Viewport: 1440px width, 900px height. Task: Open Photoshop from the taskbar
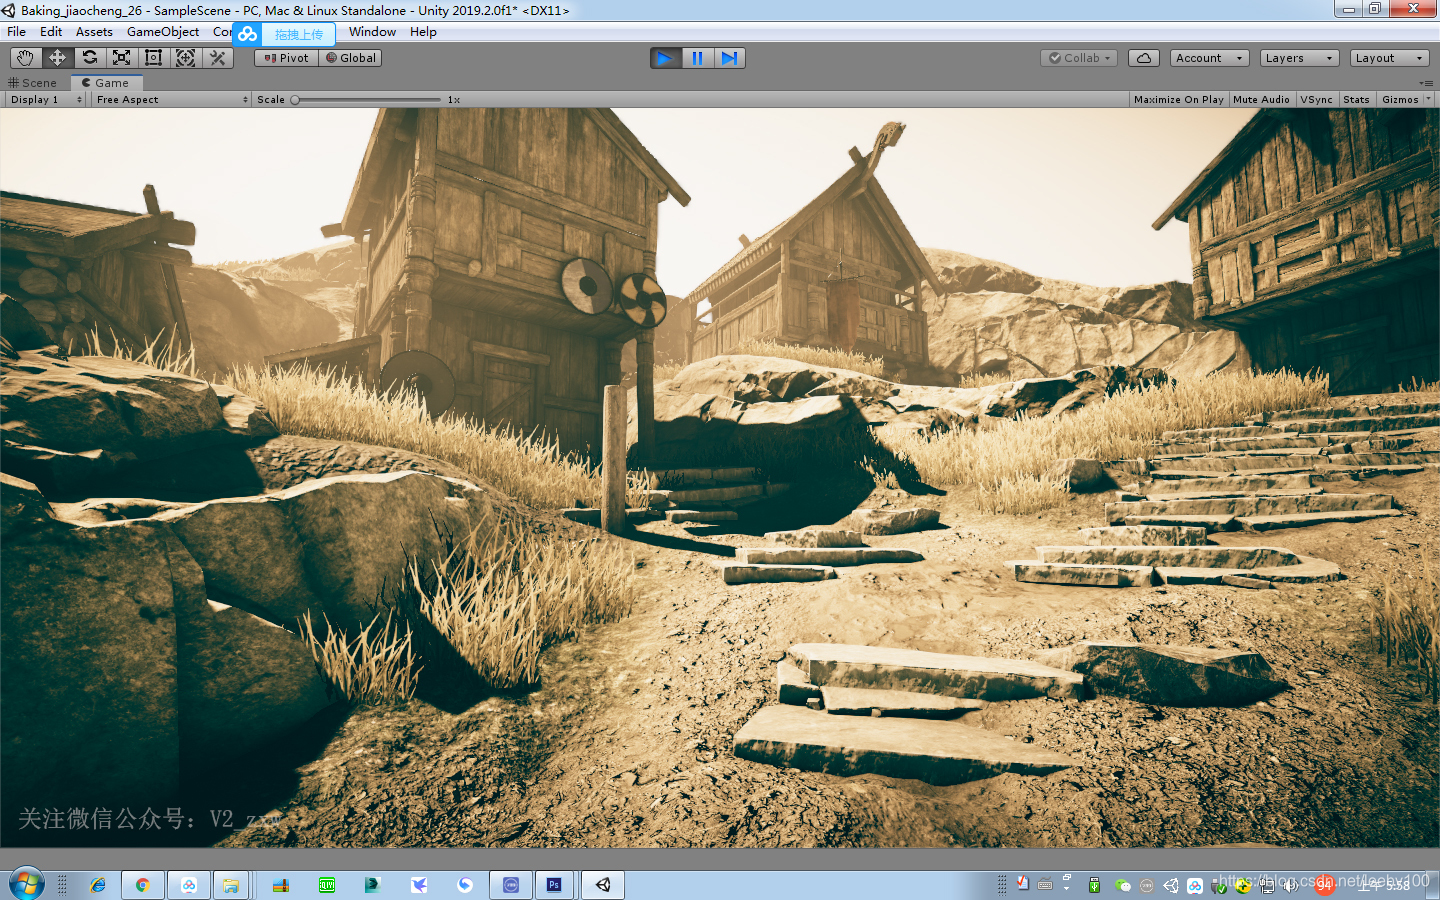click(x=554, y=885)
